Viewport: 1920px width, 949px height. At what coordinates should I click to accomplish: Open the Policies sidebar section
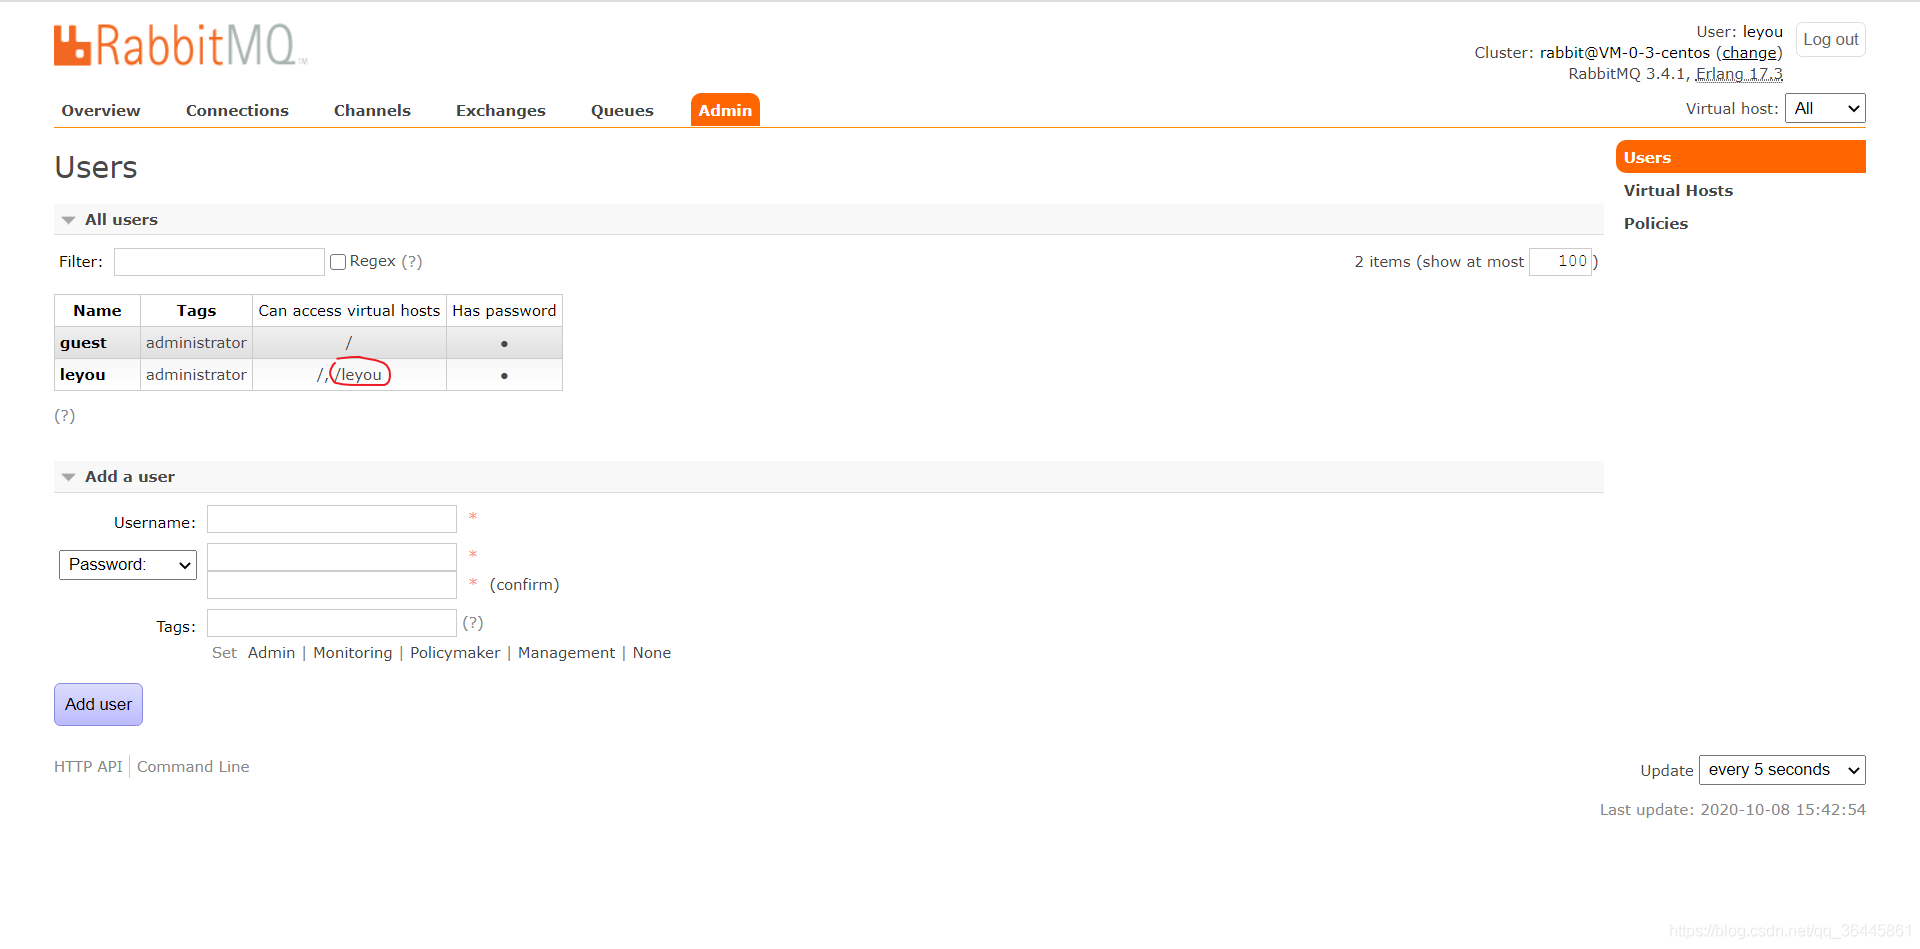point(1656,223)
